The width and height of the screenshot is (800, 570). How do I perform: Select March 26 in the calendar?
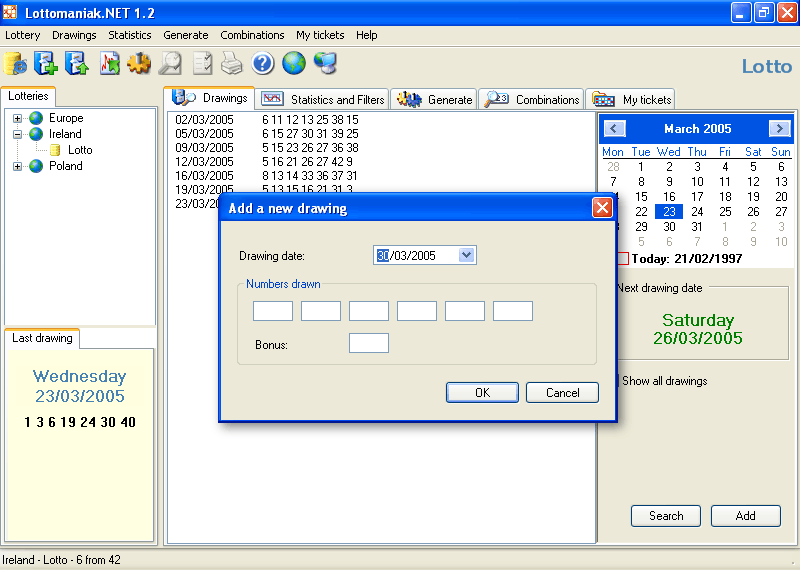[753, 212]
